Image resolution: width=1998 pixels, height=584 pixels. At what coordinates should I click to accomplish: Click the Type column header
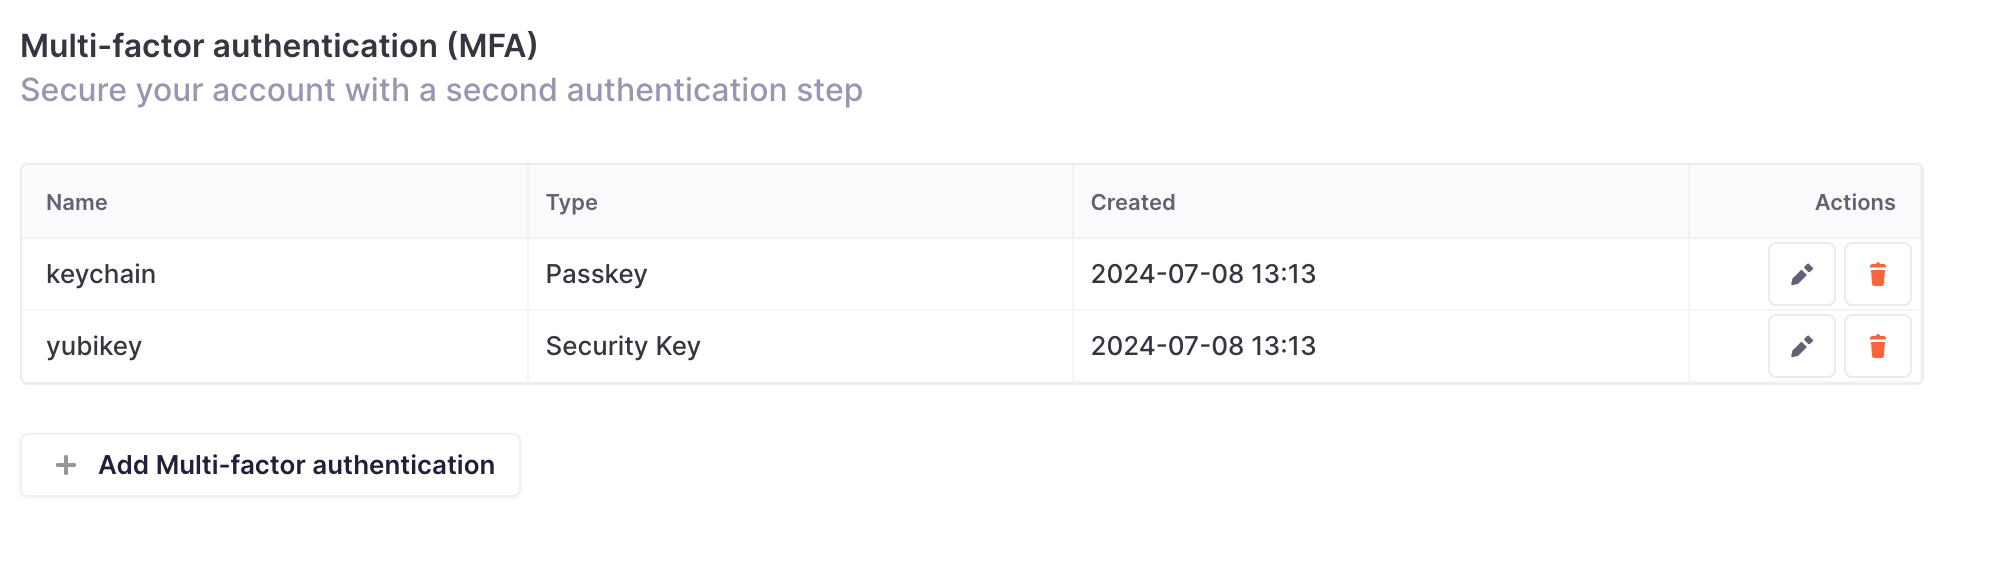pyautogui.click(x=571, y=202)
